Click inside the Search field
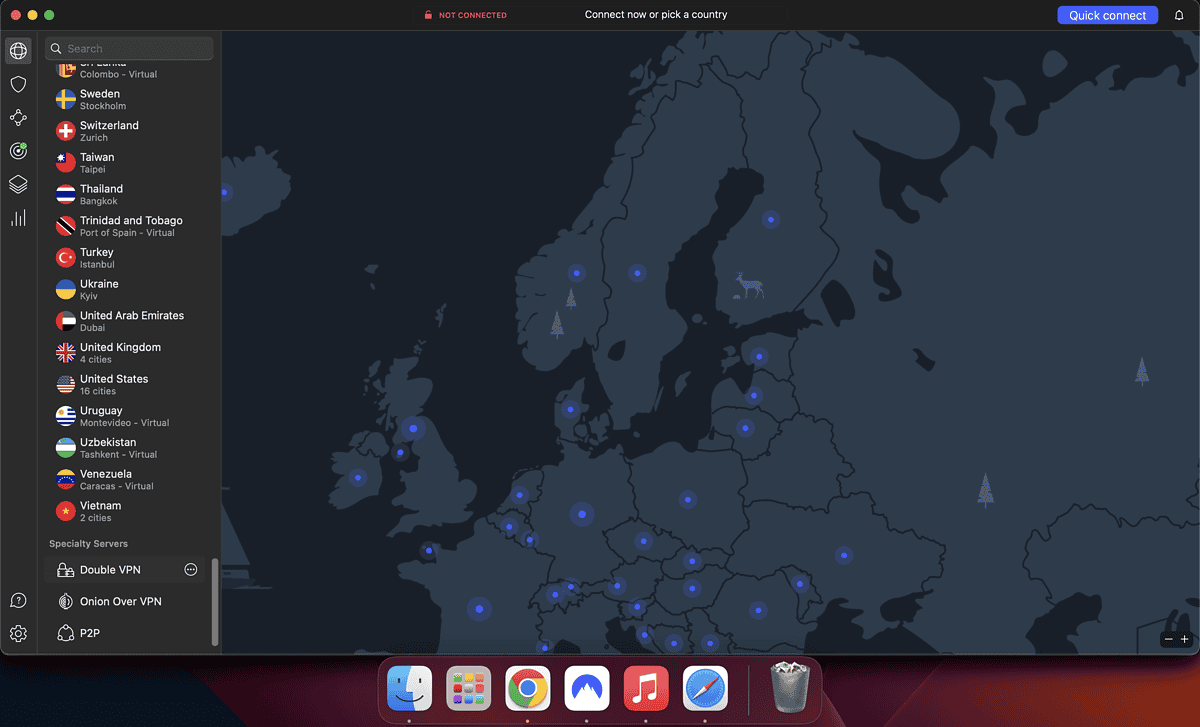This screenshot has width=1200, height=727. tap(128, 48)
